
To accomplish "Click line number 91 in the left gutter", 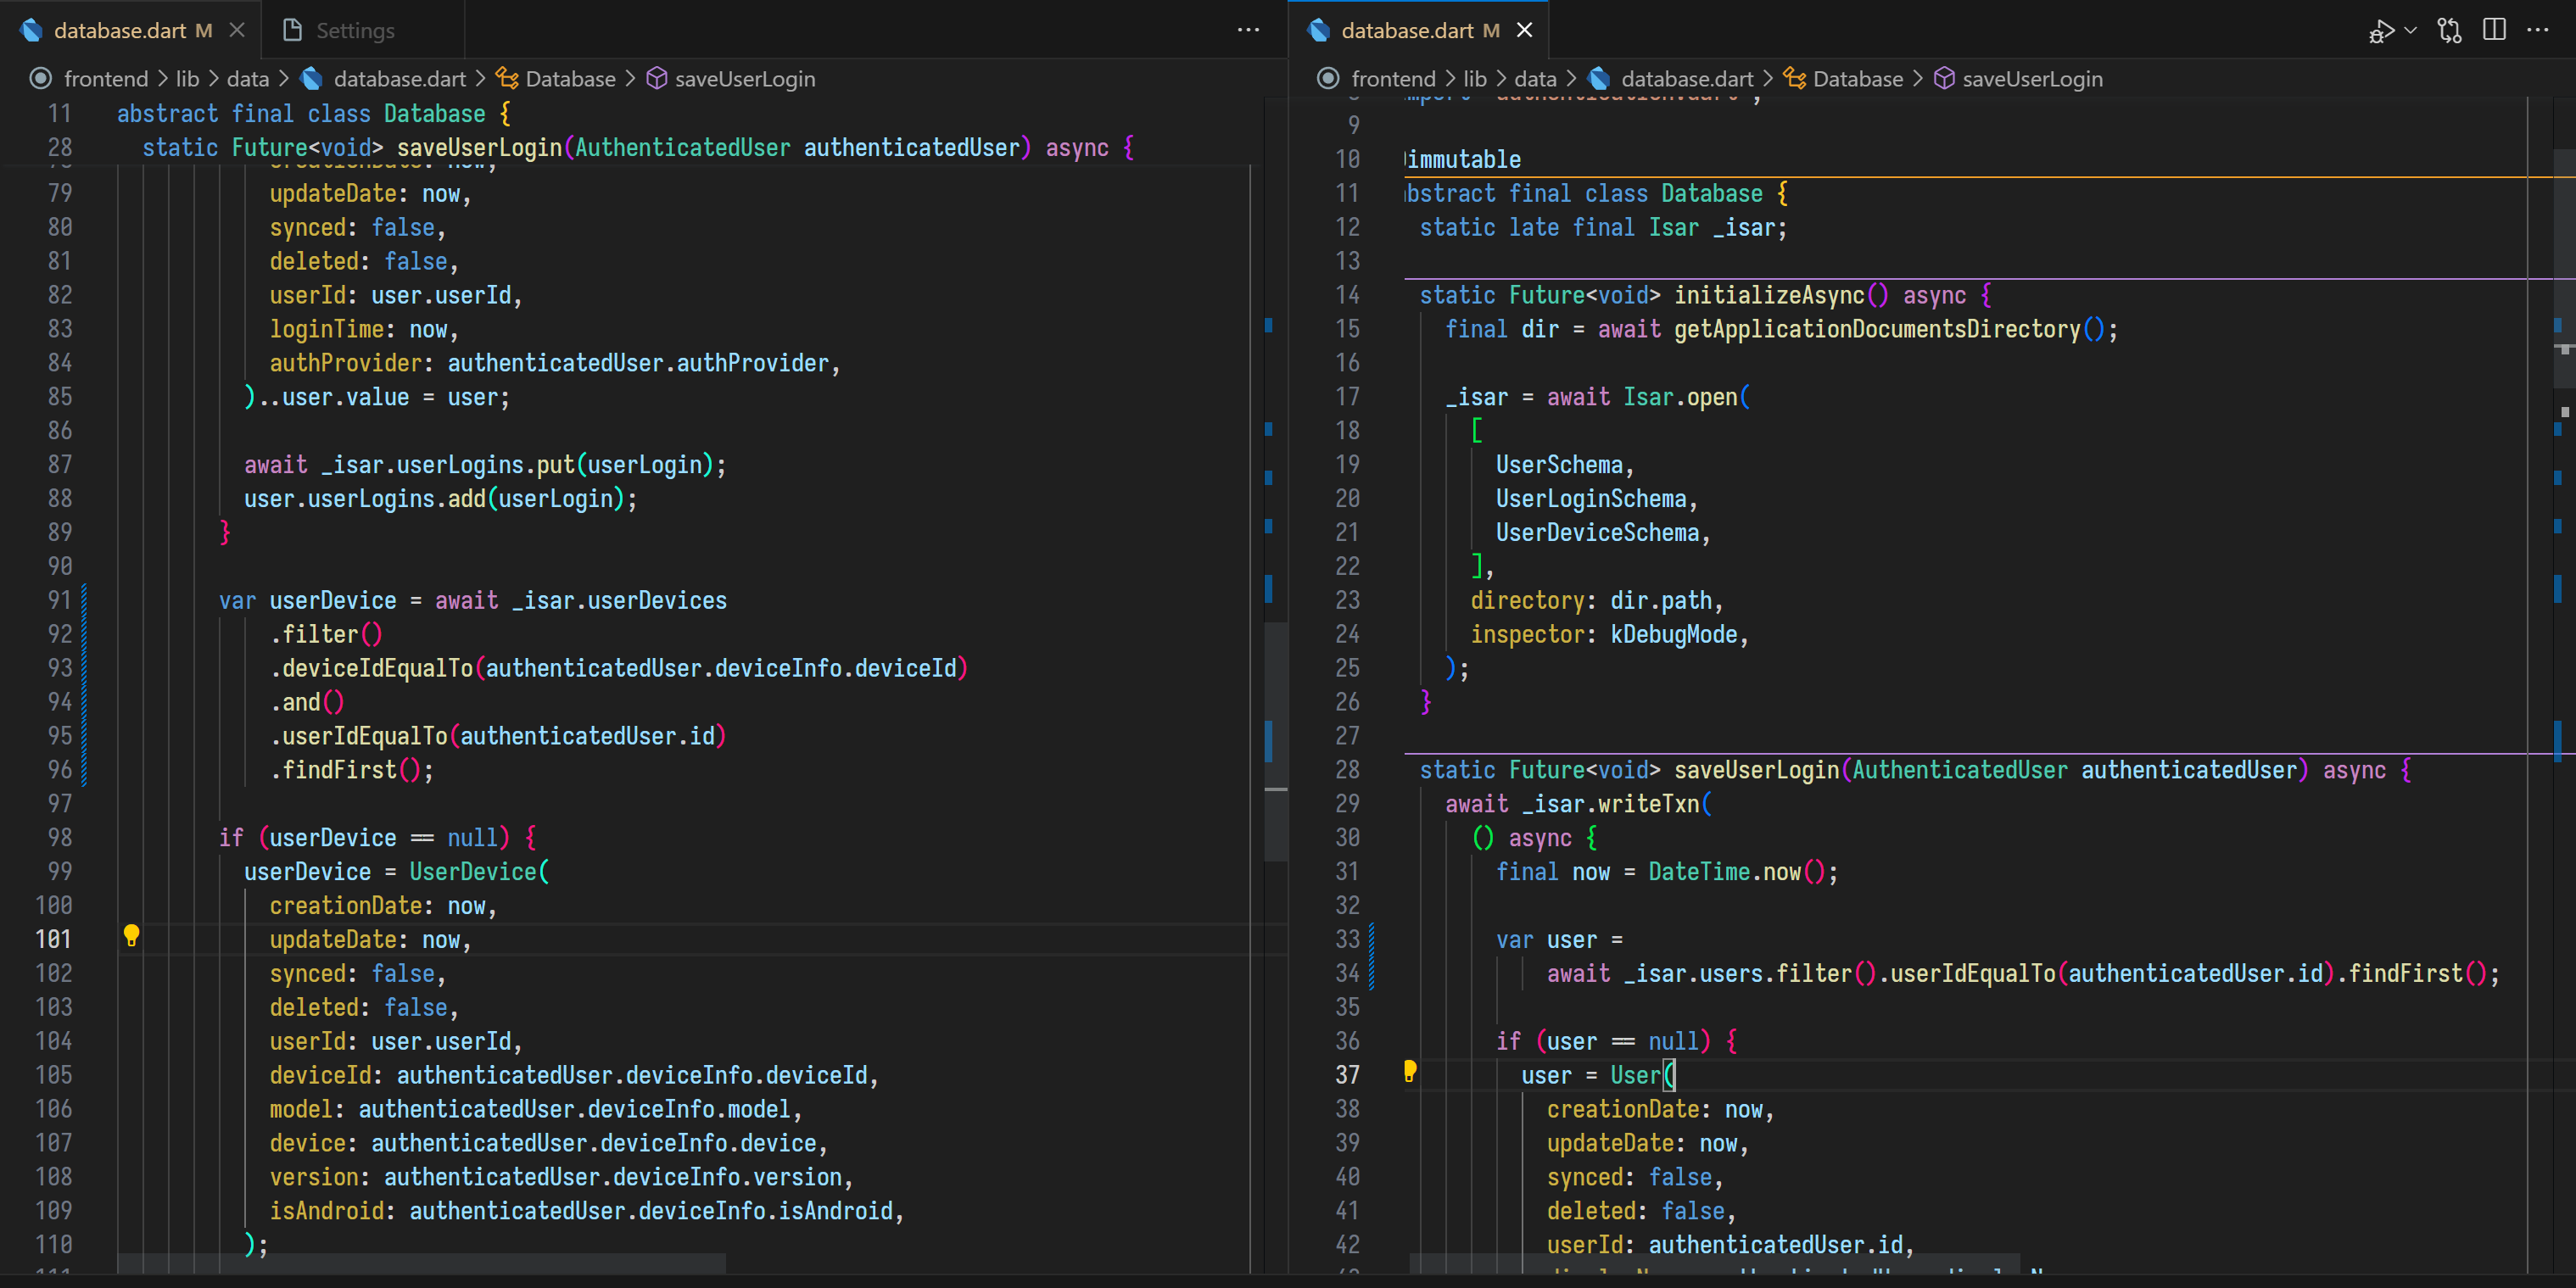I will pyautogui.click(x=58, y=600).
